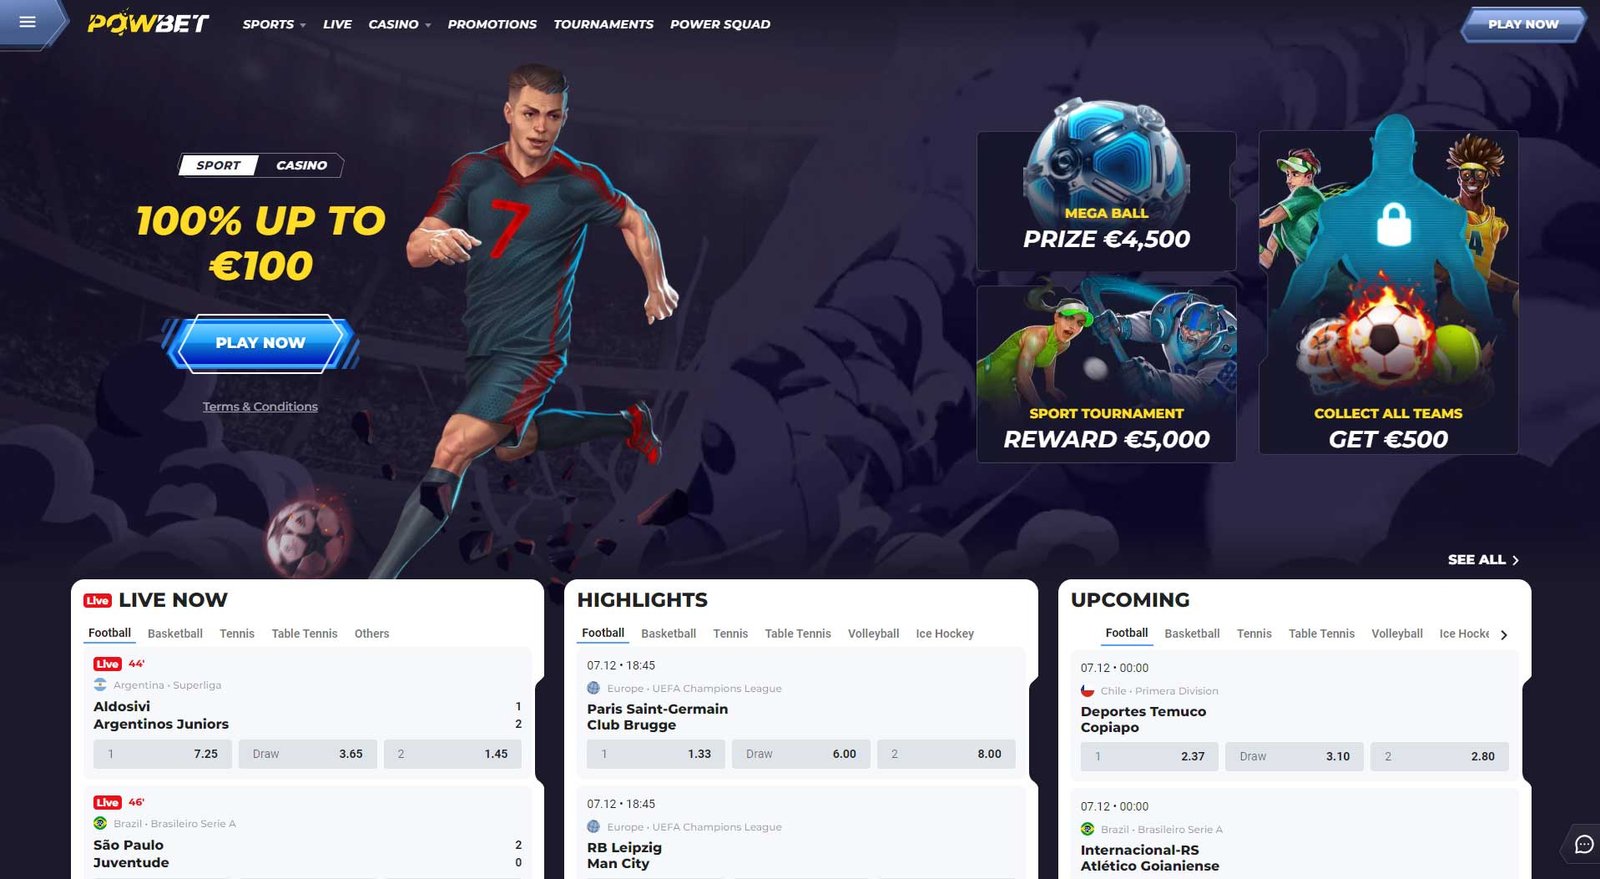Open the live chat bubble icon
The height and width of the screenshot is (879, 1600).
pos(1584,844)
